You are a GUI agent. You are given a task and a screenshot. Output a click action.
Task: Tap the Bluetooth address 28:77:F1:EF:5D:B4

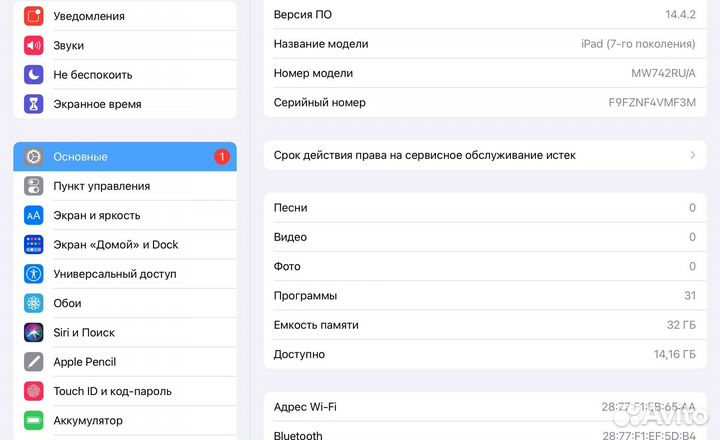(649, 435)
